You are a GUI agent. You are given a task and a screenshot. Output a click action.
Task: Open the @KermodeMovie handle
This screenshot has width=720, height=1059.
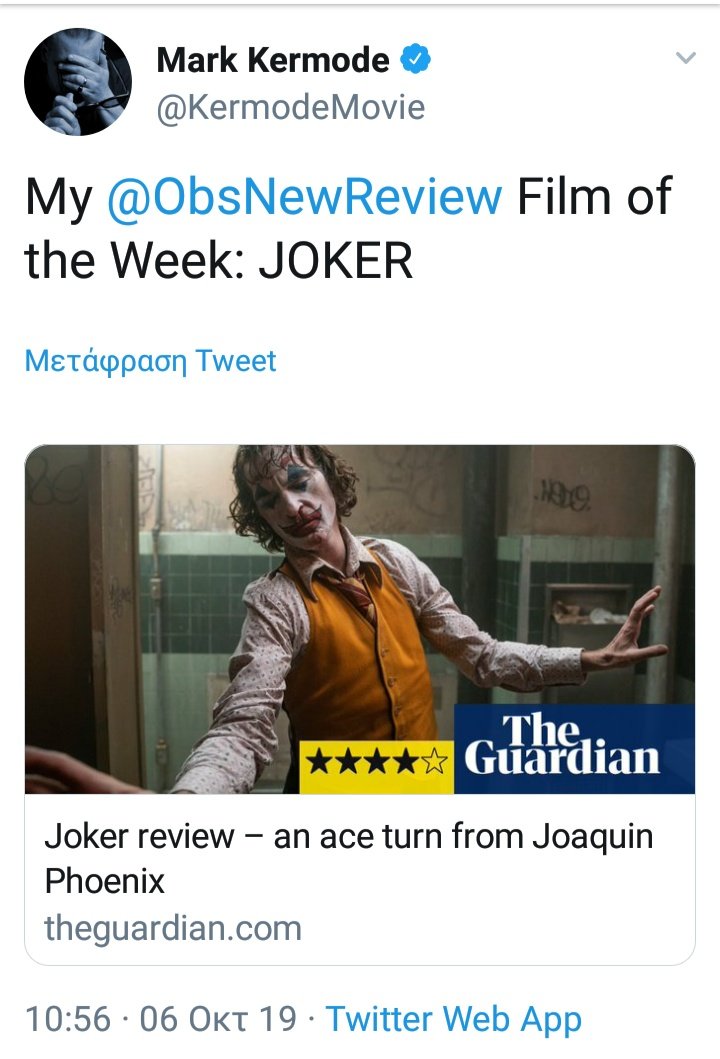290,107
